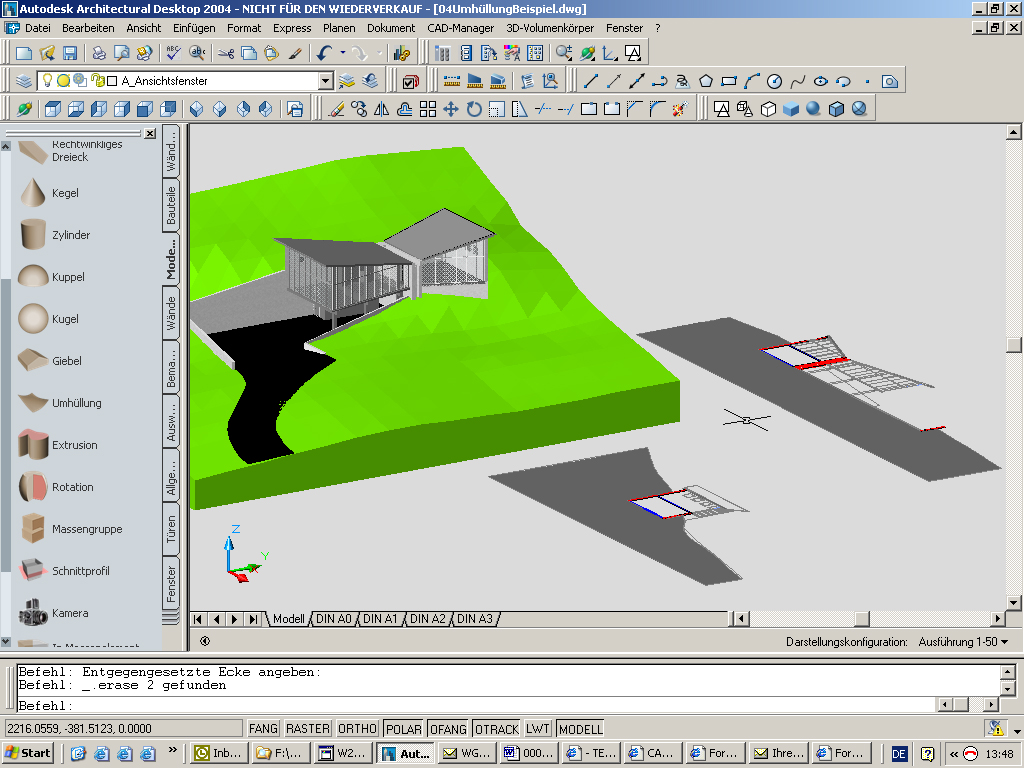
Task: Open the CAD-Manager menu
Action: [460, 28]
